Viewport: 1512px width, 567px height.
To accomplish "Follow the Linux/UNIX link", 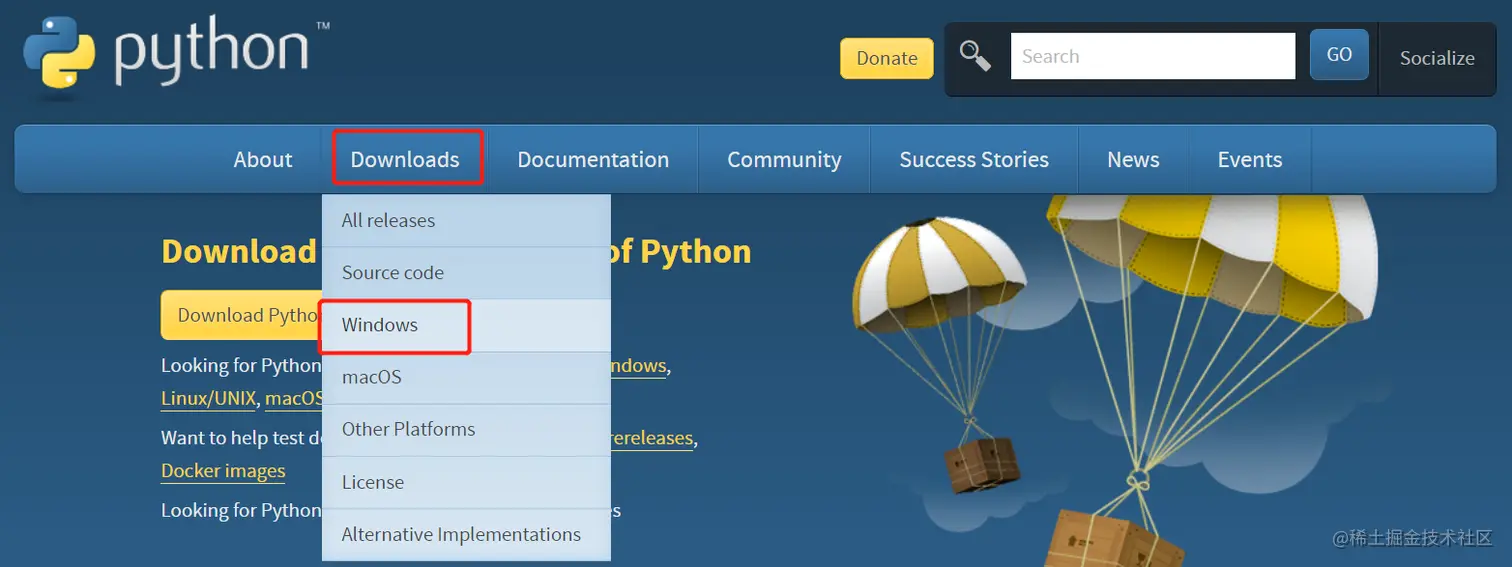I will click(208, 398).
